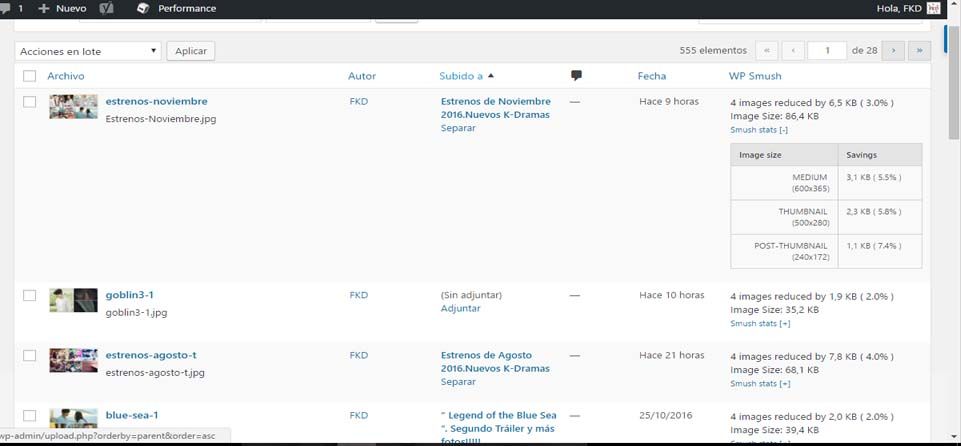961x446 pixels.
Task: Expand Smush stats for estrenos-agosto-t
Action: 760,384
